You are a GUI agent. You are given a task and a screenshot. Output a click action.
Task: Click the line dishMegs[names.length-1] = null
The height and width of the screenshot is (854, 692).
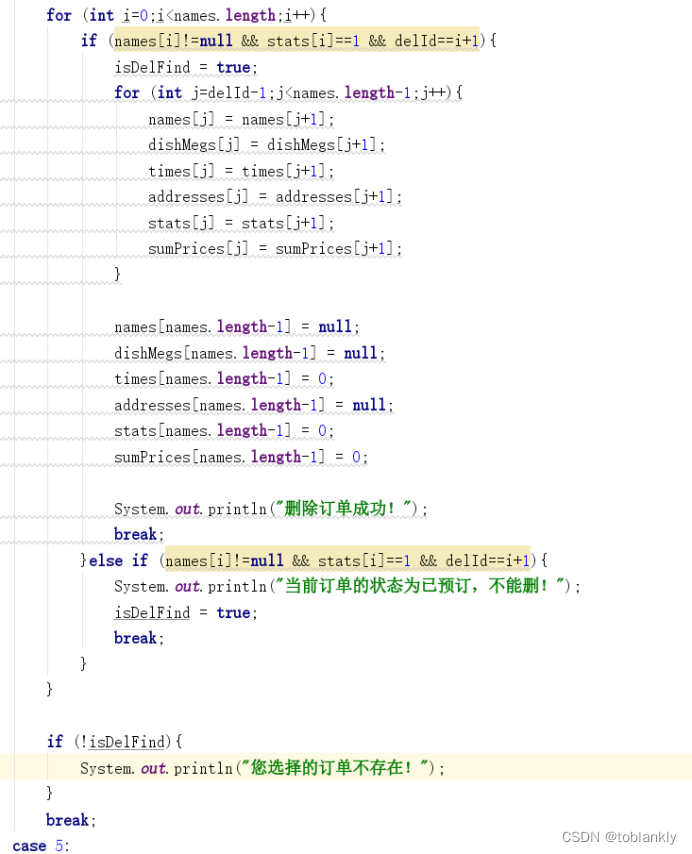coord(249,353)
